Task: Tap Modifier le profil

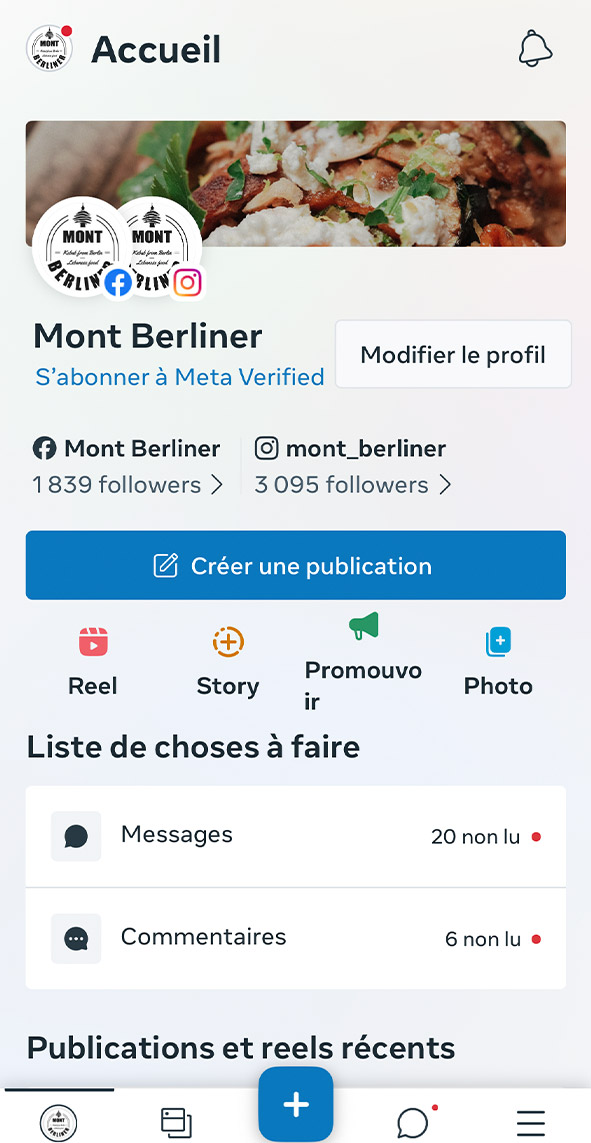Action: tap(452, 354)
